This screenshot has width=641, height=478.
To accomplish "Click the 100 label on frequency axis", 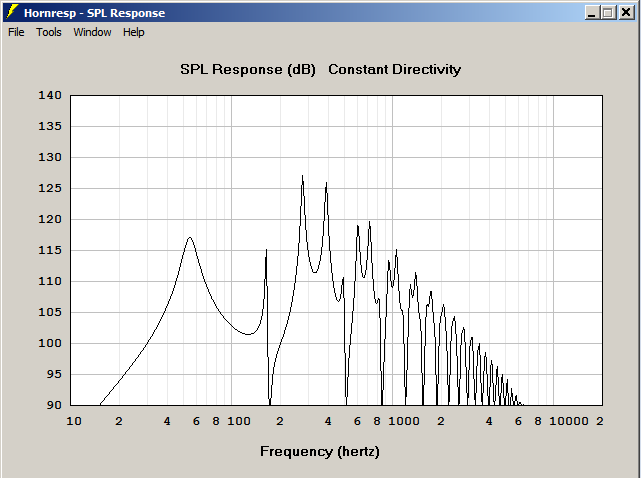I will click(238, 421).
